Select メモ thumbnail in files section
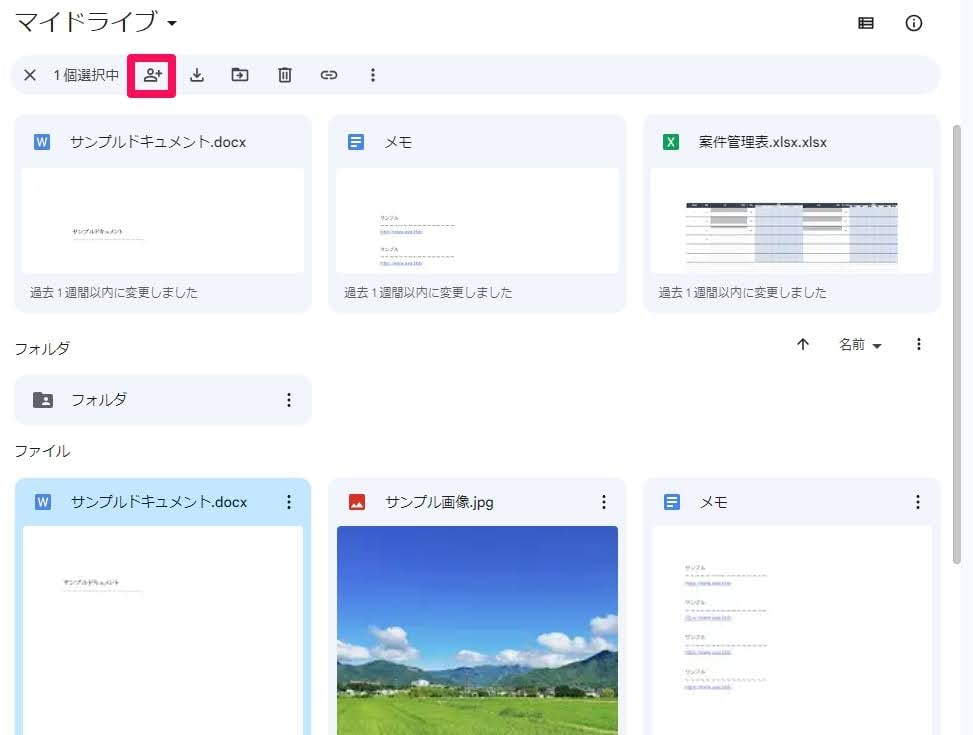Screen dimensions: 973x735 pos(792,630)
